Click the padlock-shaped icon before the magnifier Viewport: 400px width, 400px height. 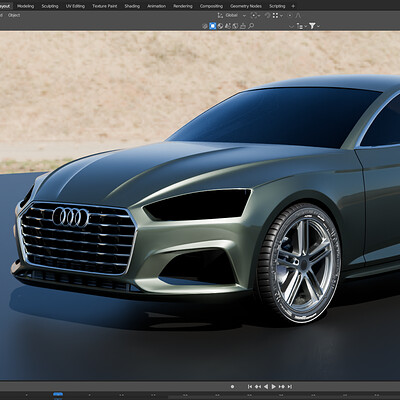pos(243,26)
